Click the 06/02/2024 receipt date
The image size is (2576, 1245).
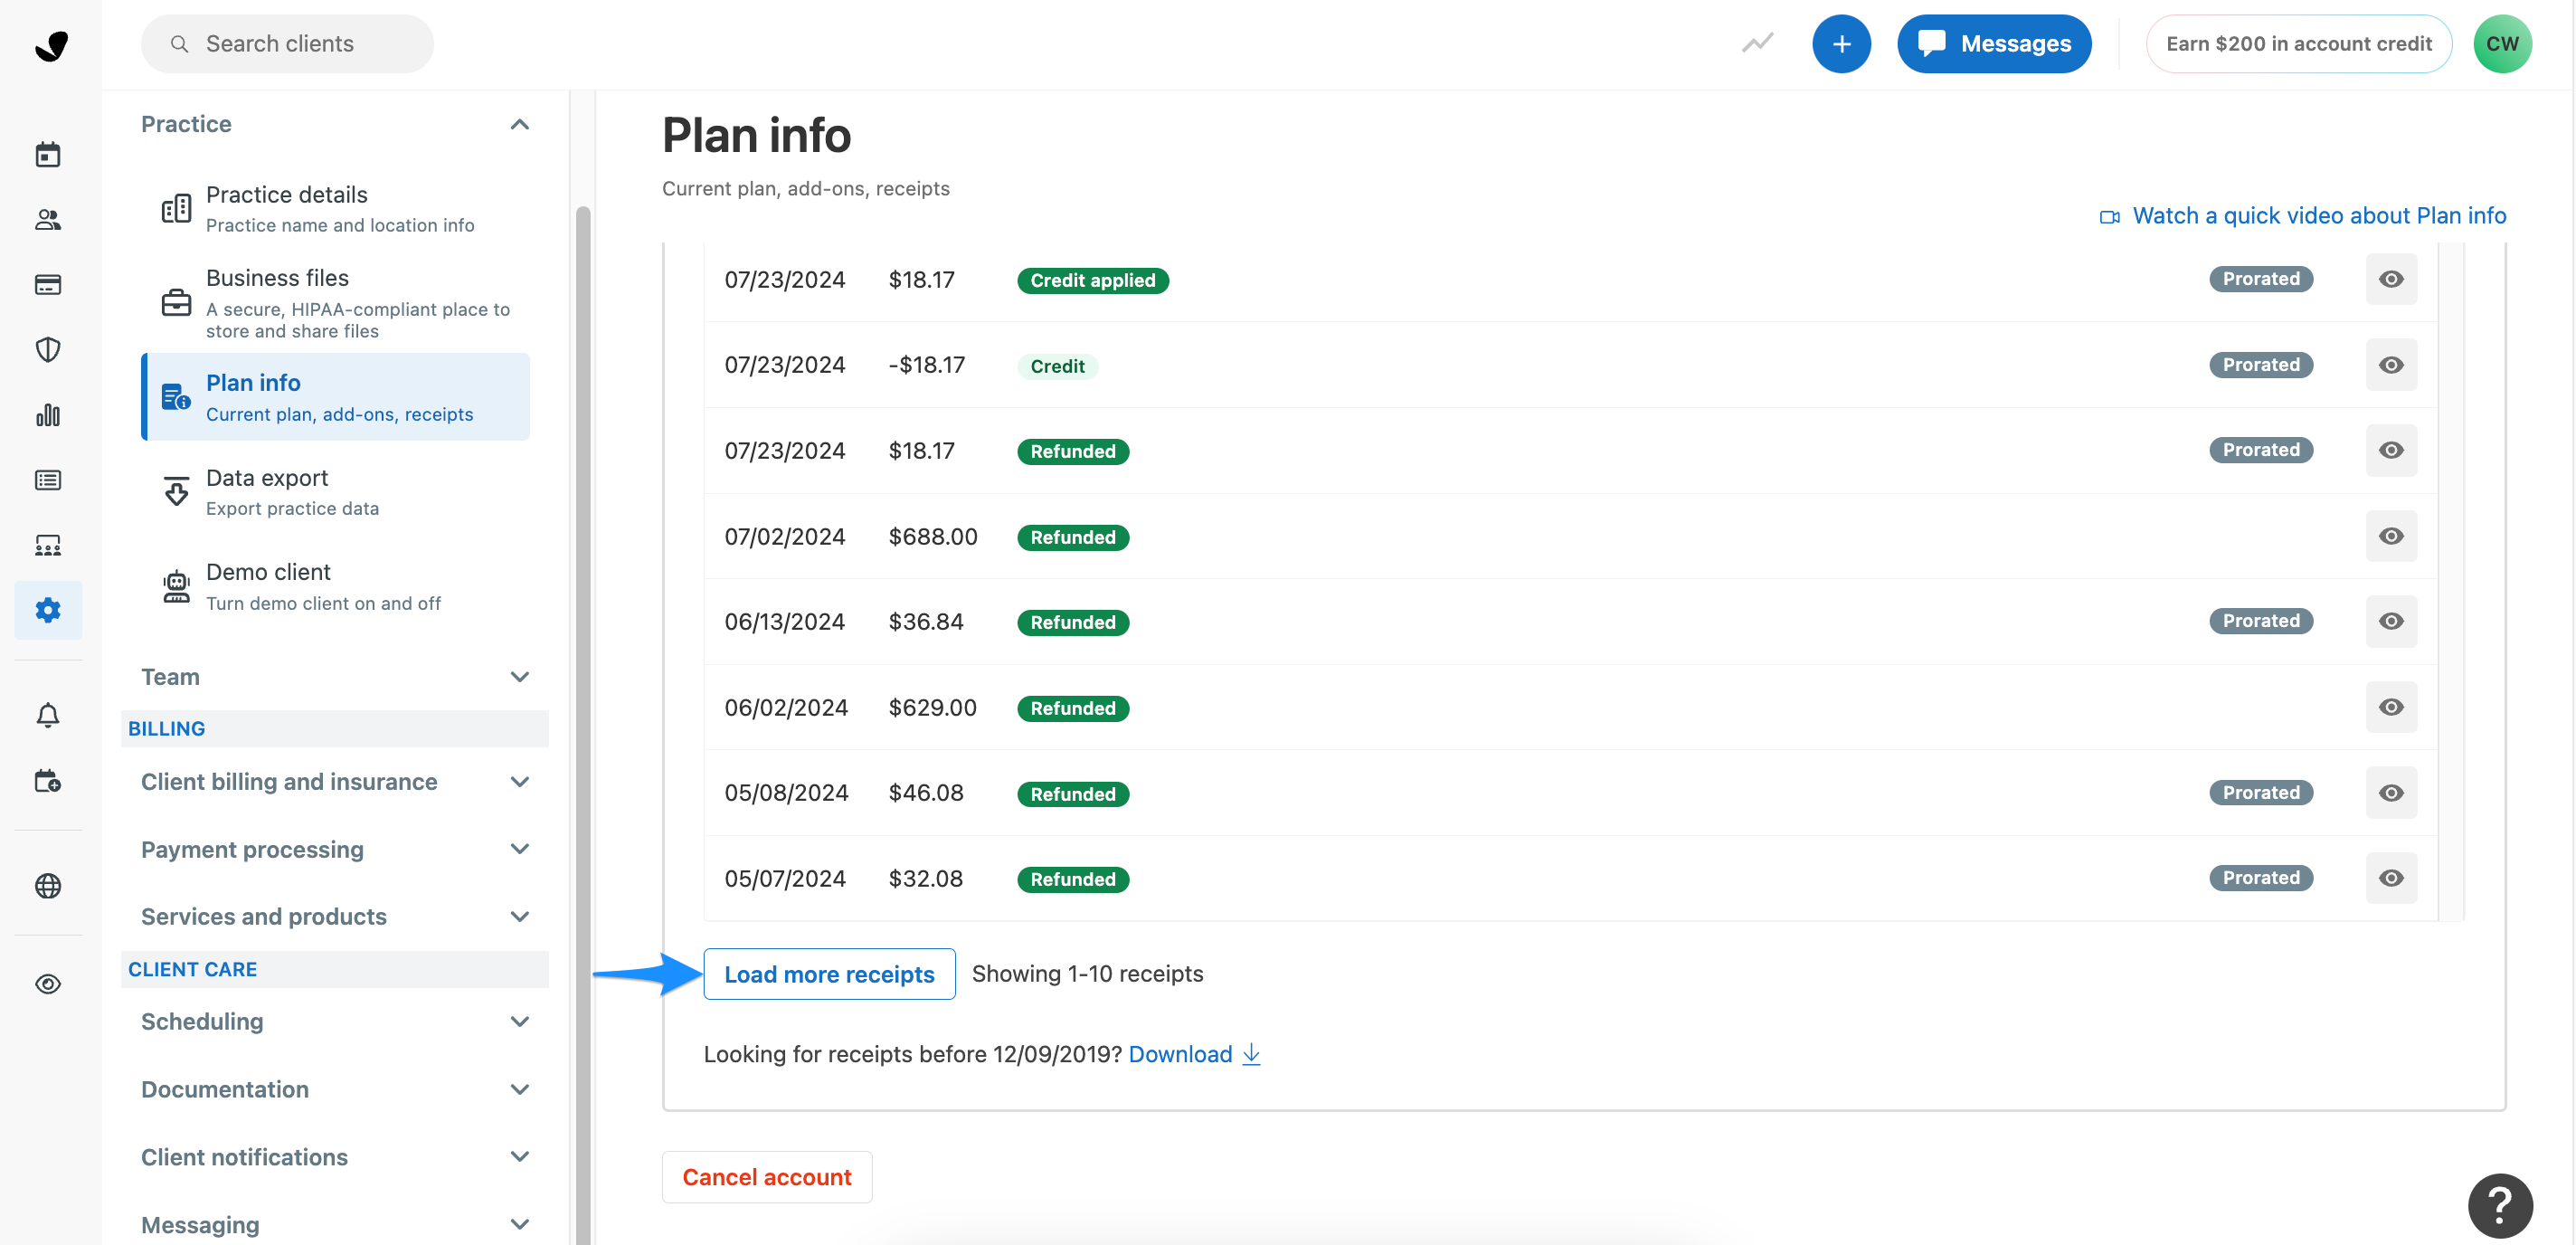click(786, 708)
